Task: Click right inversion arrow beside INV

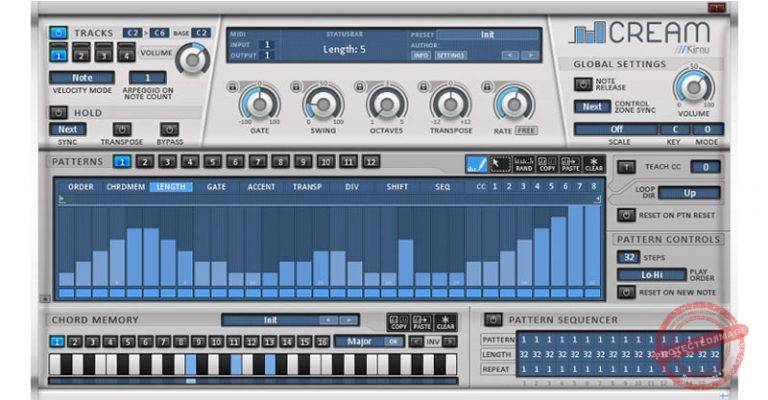Action: coord(450,341)
